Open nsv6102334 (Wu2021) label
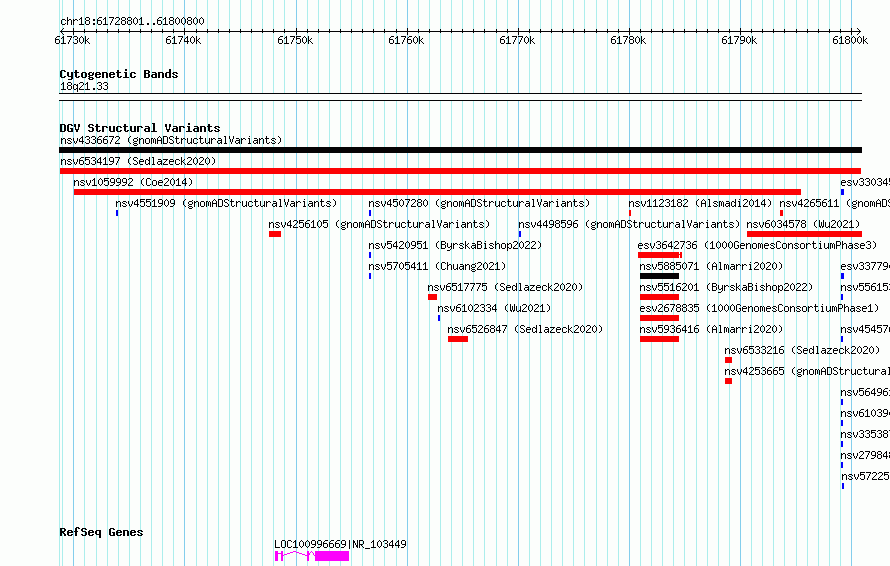 (494, 308)
